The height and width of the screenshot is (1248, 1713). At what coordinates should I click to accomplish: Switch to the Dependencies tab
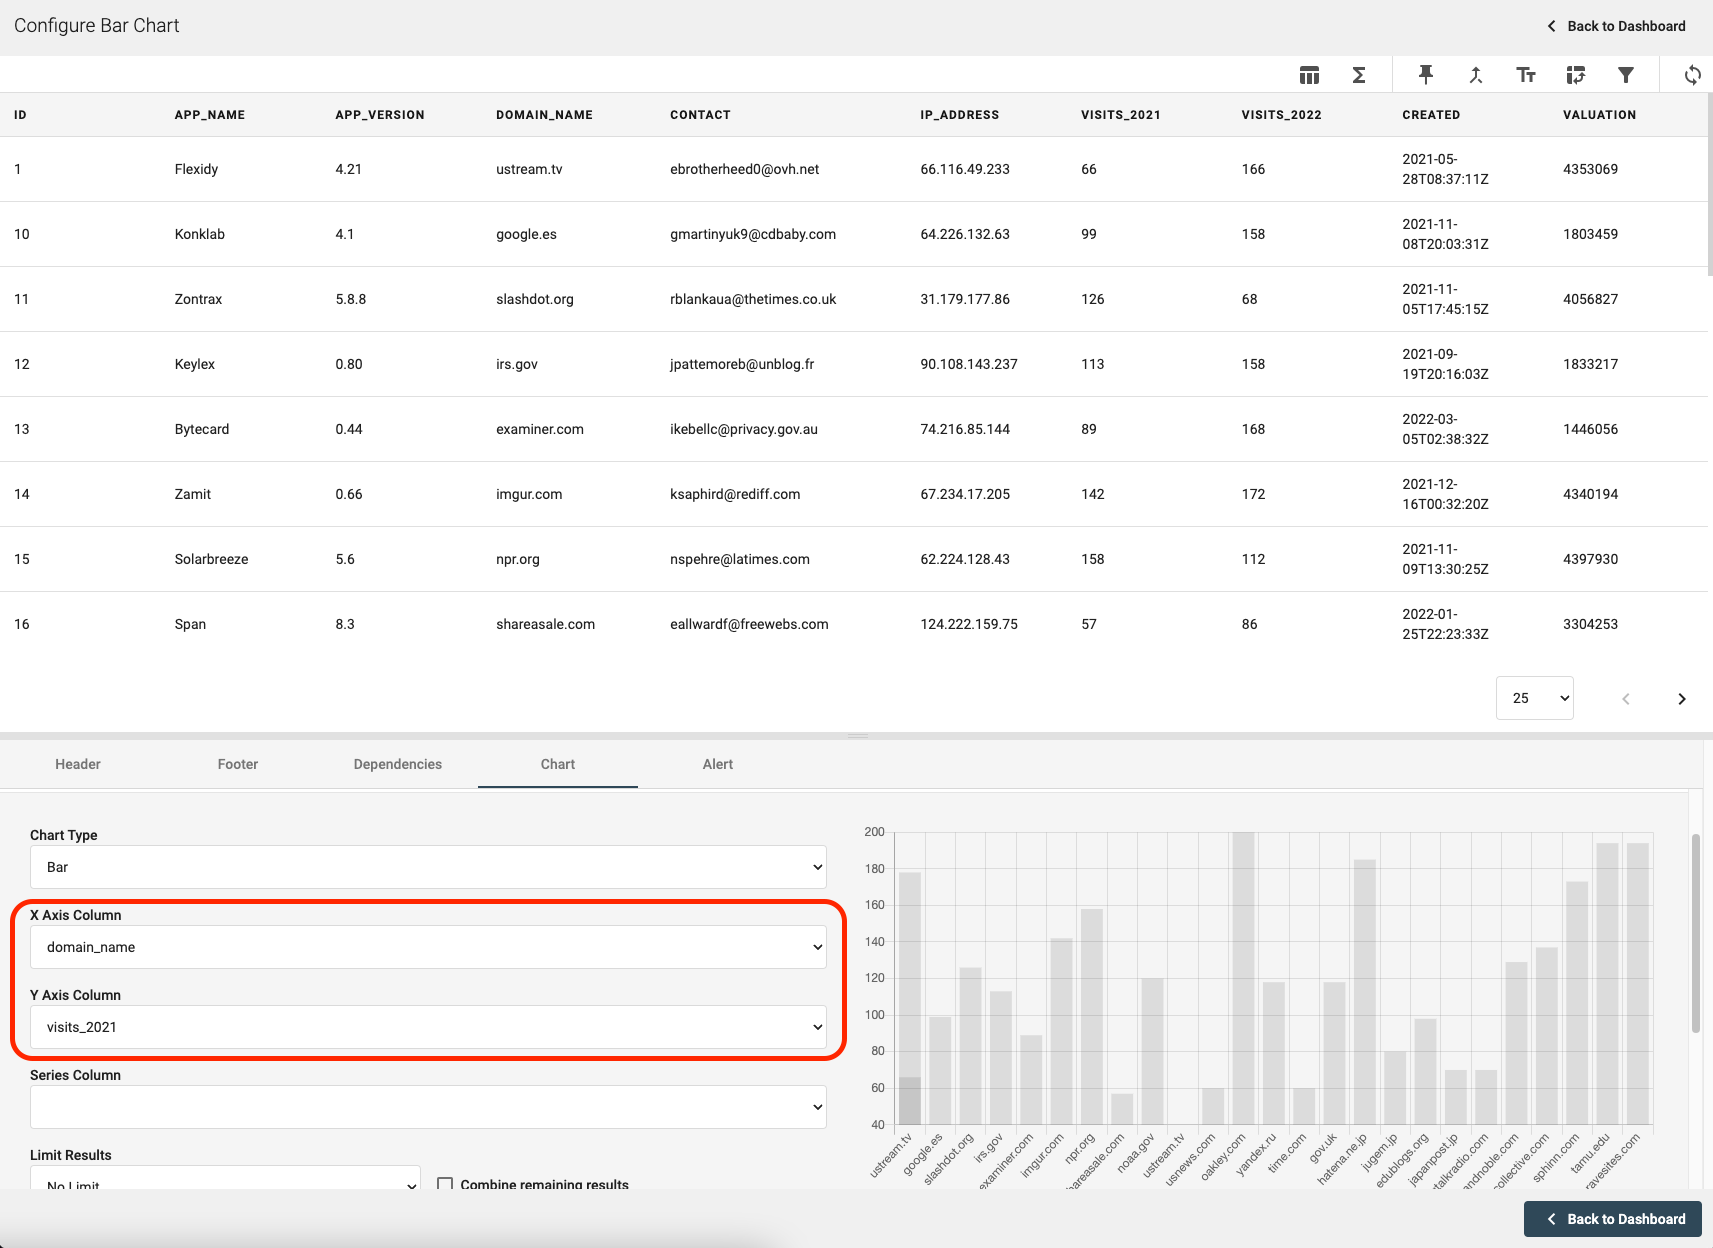(x=397, y=764)
